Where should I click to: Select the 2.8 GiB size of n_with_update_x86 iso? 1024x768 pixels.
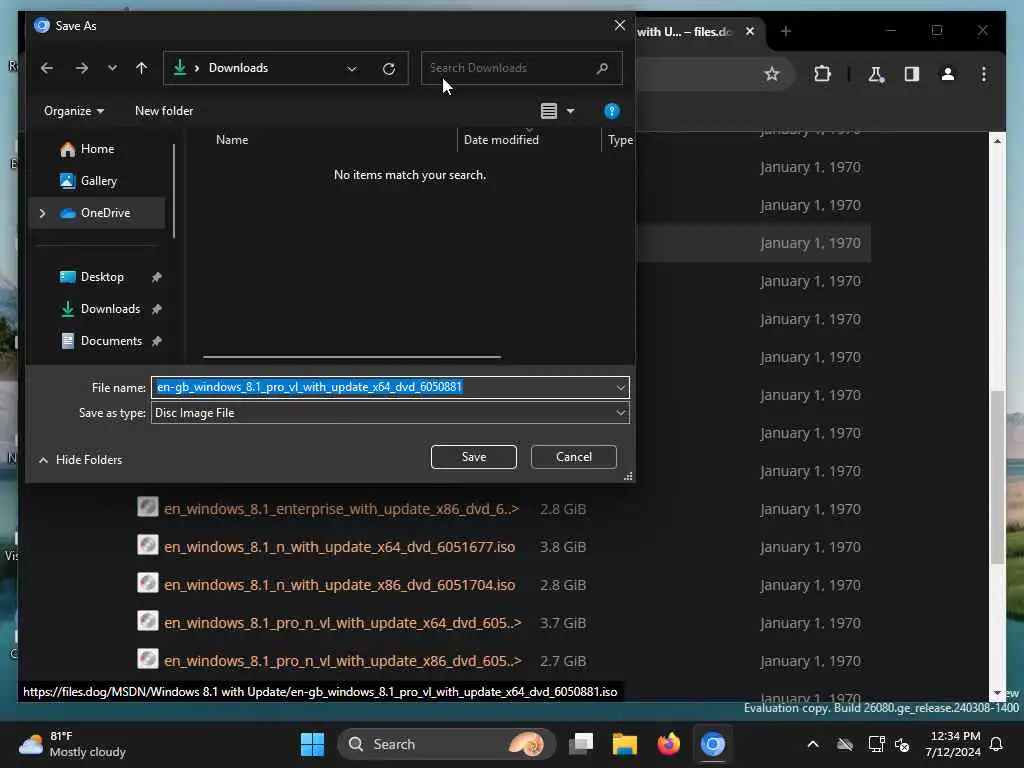[x=562, y=585]
